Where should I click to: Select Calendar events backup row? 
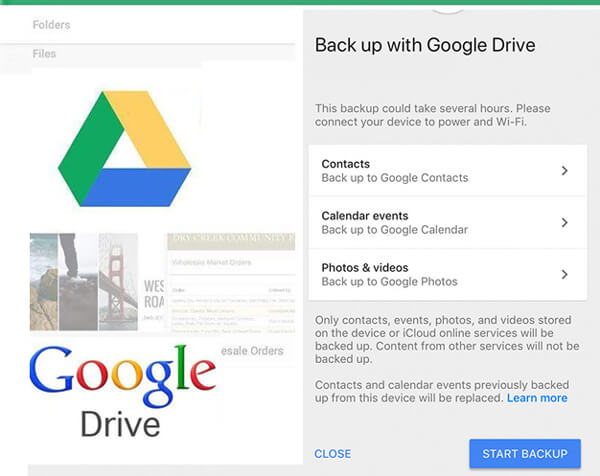point(448,223)
